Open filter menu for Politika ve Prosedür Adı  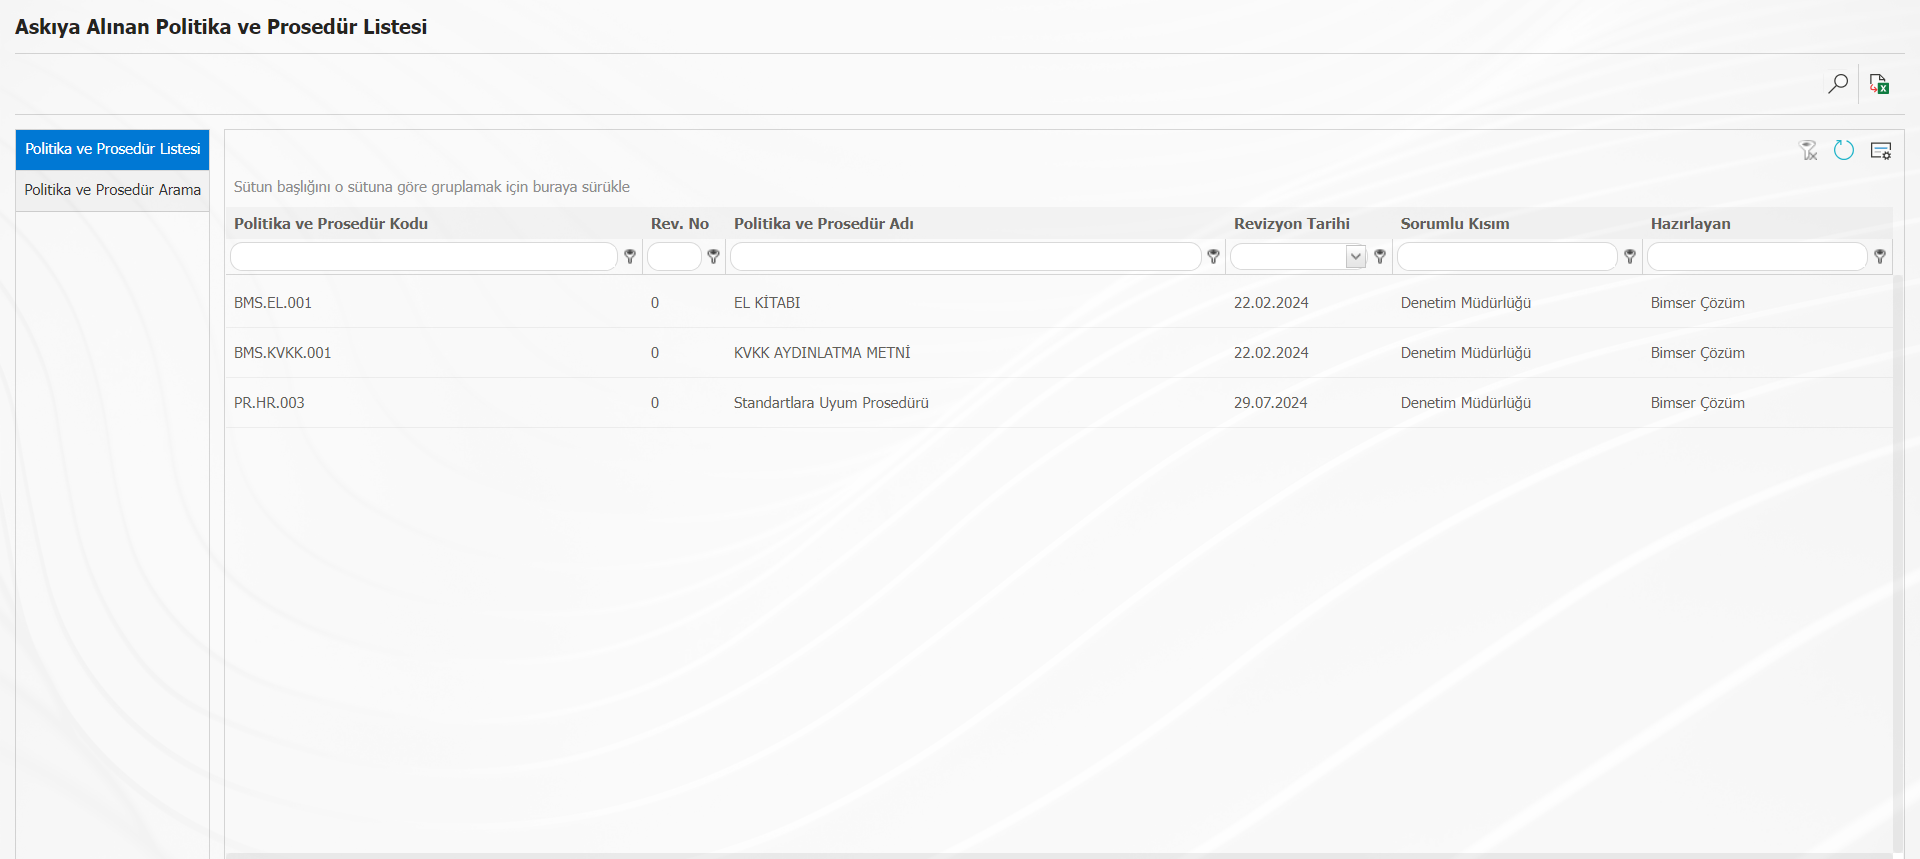coord(1213,257)
